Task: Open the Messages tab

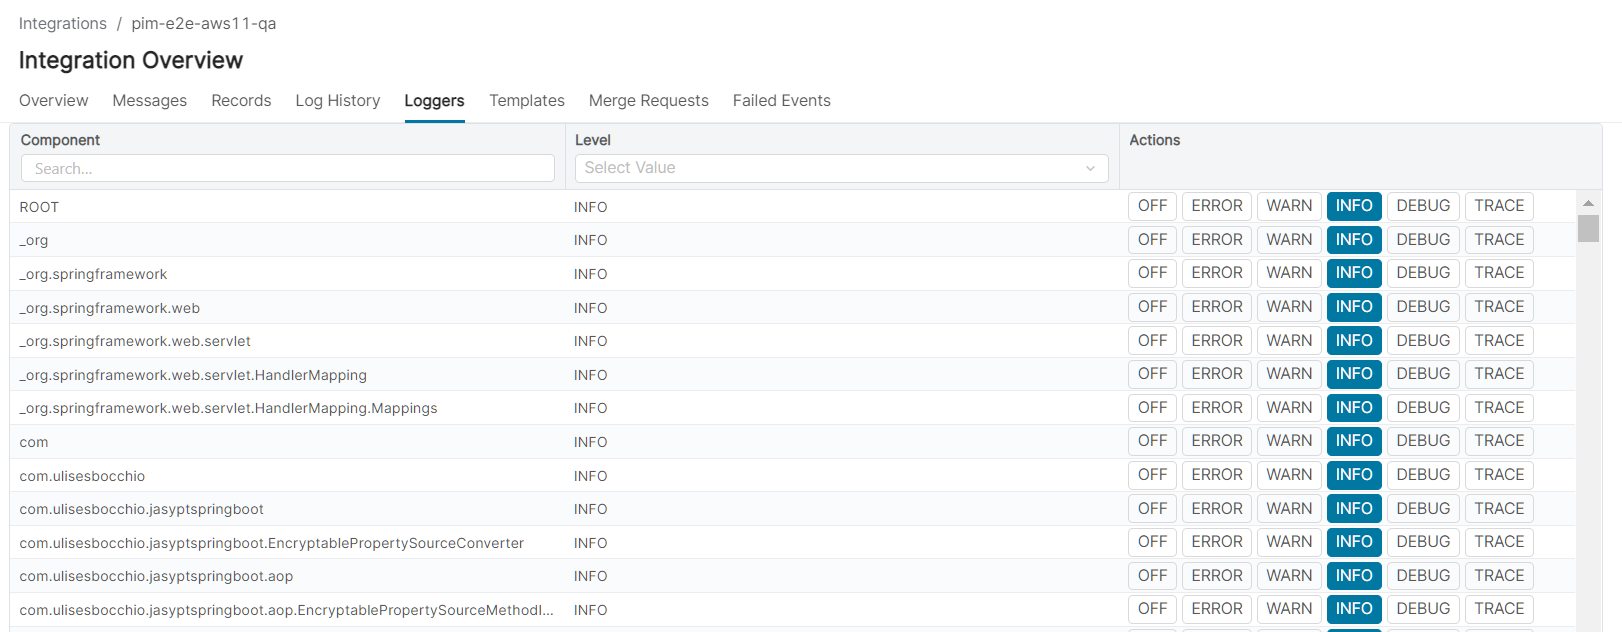Action: (149, 101)
